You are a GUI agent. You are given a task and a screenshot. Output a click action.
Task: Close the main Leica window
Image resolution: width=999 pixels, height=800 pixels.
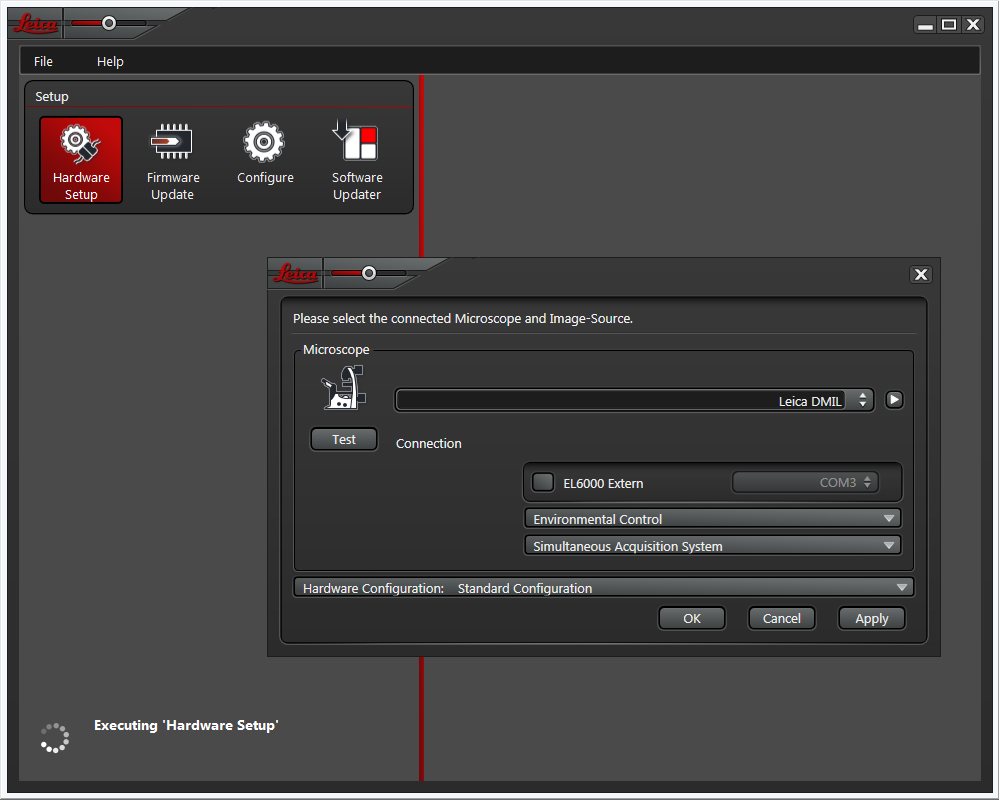(973, 25)
